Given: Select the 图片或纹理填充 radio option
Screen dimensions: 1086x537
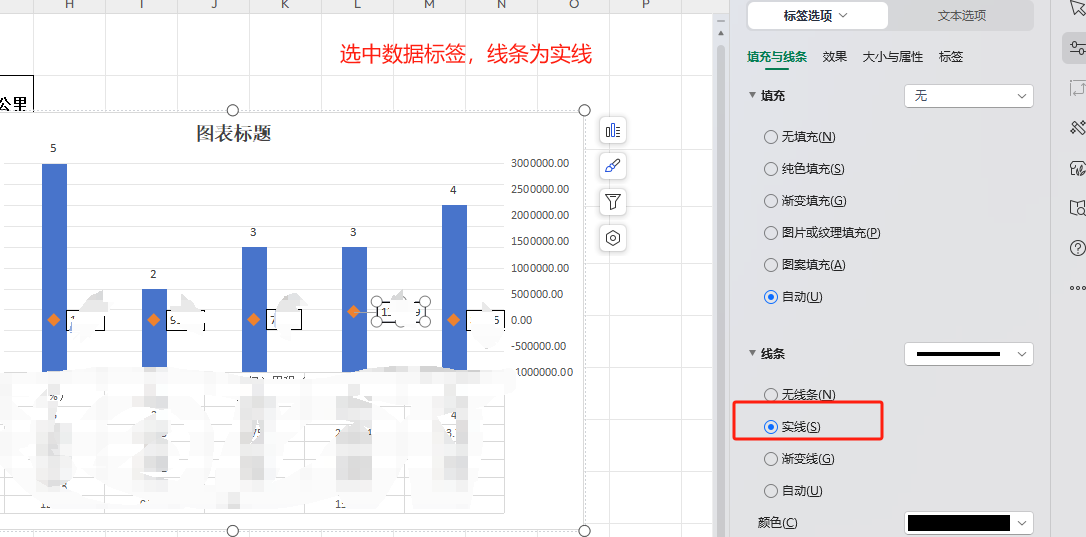Looking at the screenshot, I should [x=770, y=233].
